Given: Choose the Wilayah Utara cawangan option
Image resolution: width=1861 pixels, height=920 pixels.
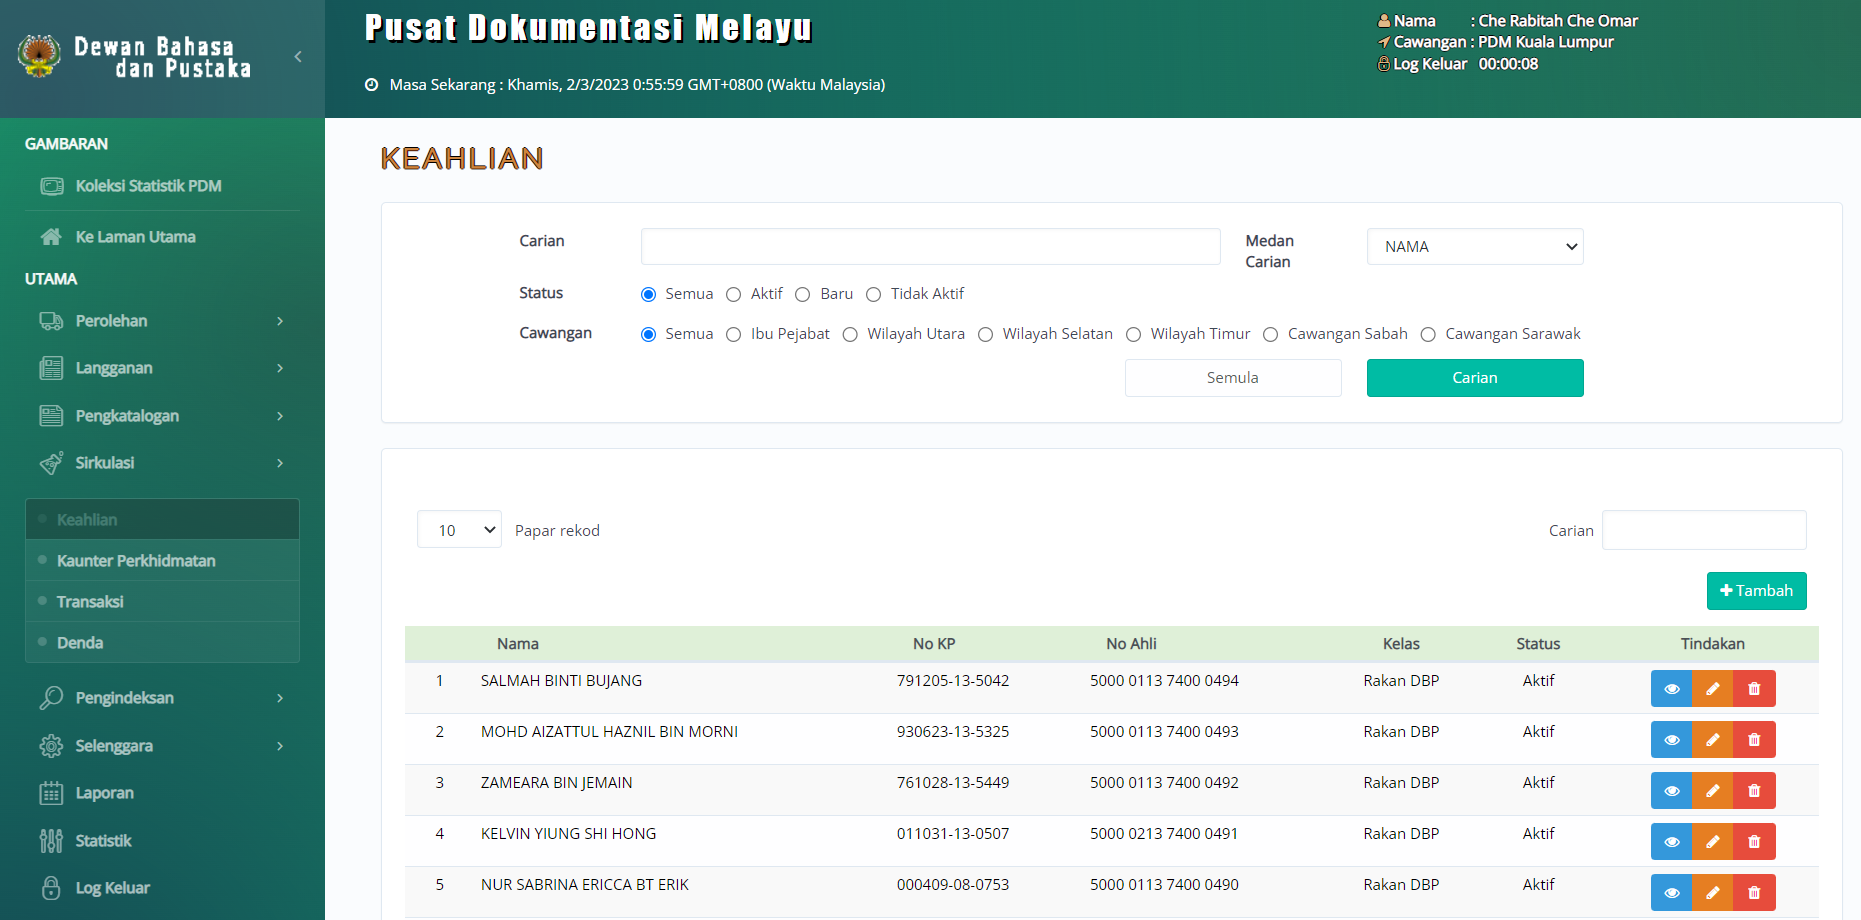Looking at the screenshot, I should tap(850, 335).
